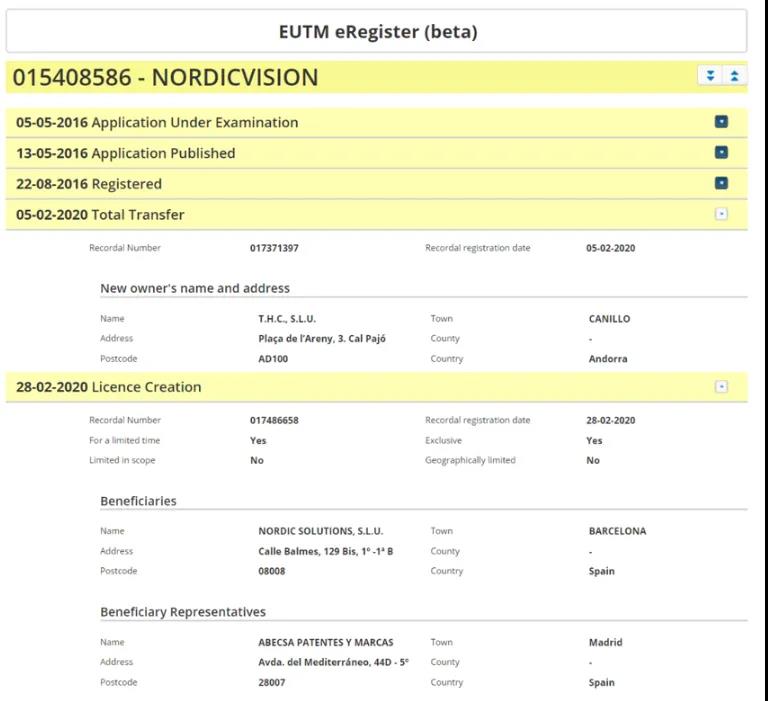Click the 'Exclusive' label
Viewport: 768px width, 701px height.
tap(443, 440)
